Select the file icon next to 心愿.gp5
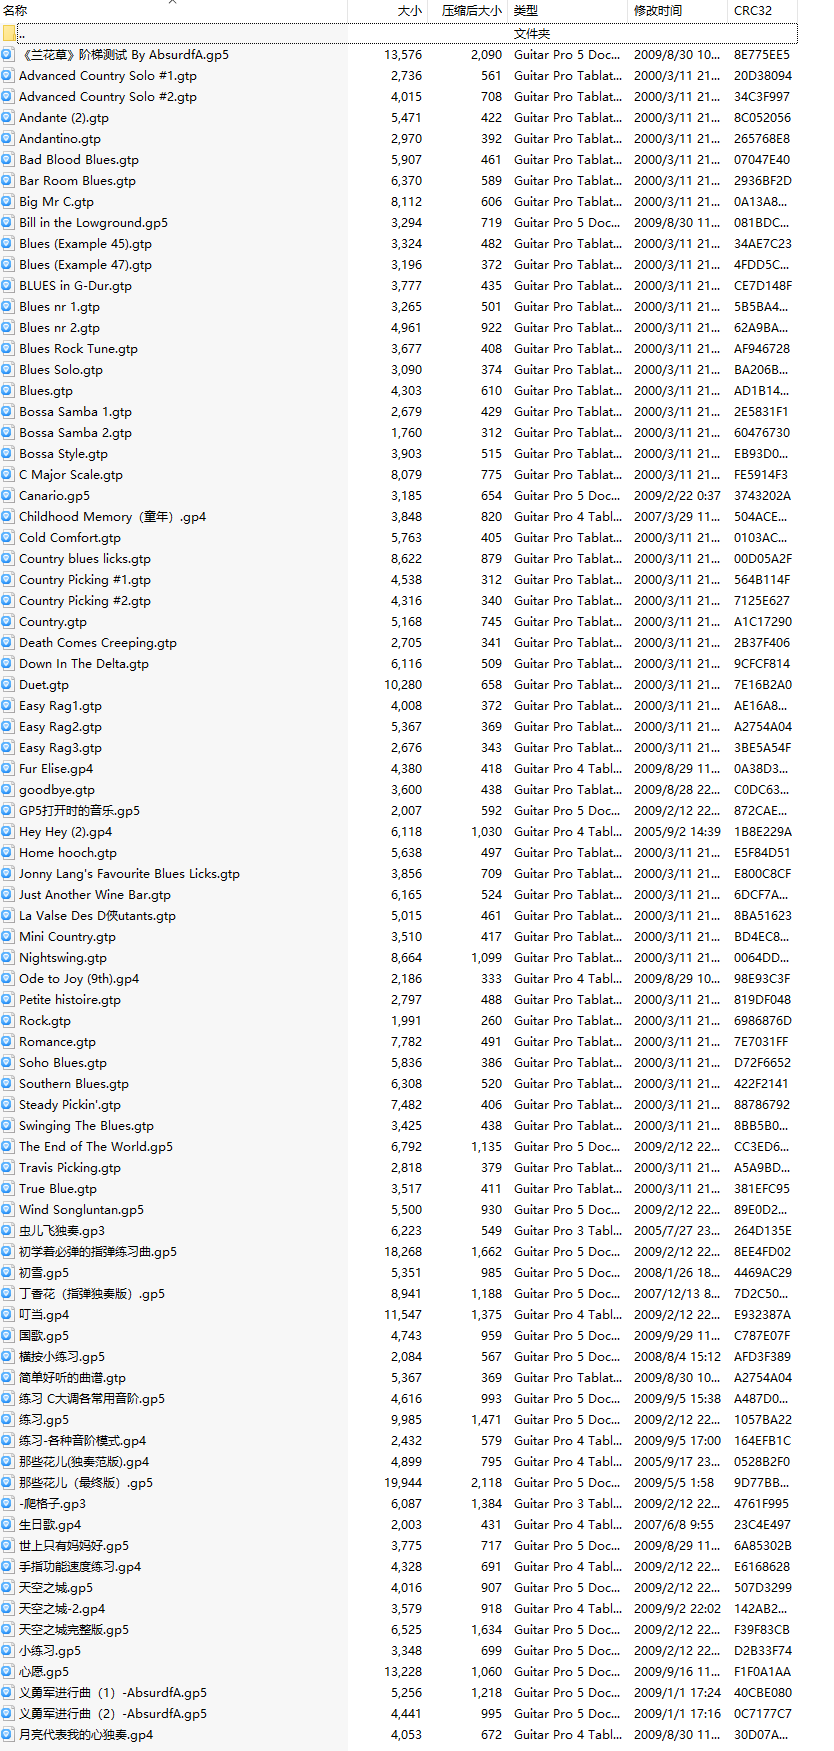The image size is (834, 1751). 8,1672
